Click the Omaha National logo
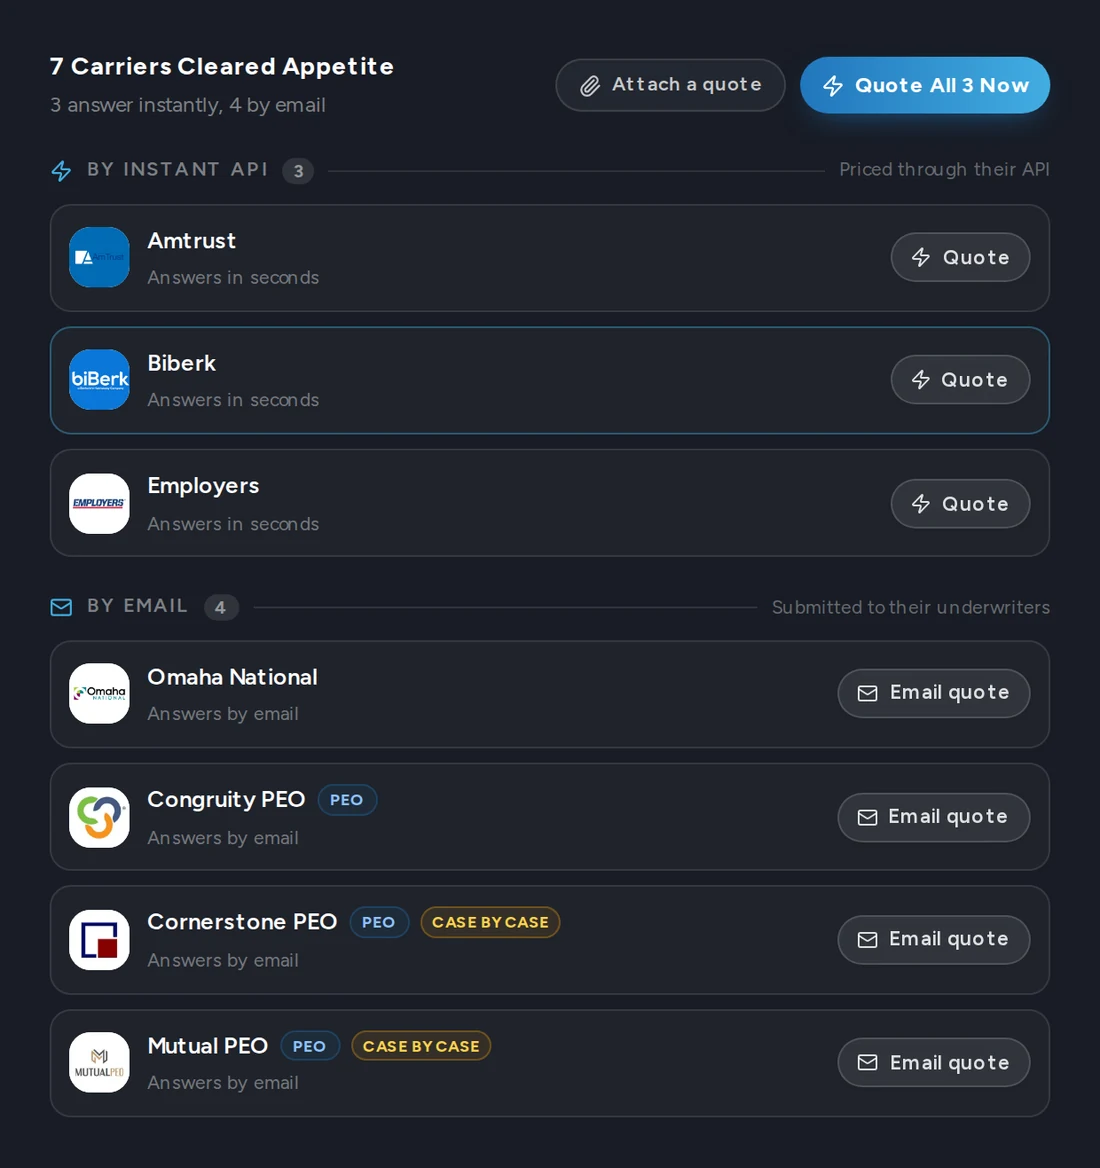The image size is (1100, 1168). point(99,694)
